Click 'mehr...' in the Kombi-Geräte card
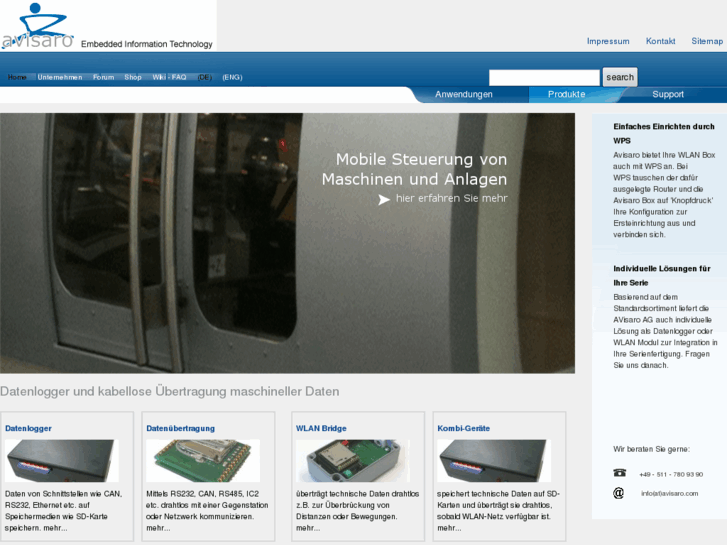The image size is (727, 545). 449,528
